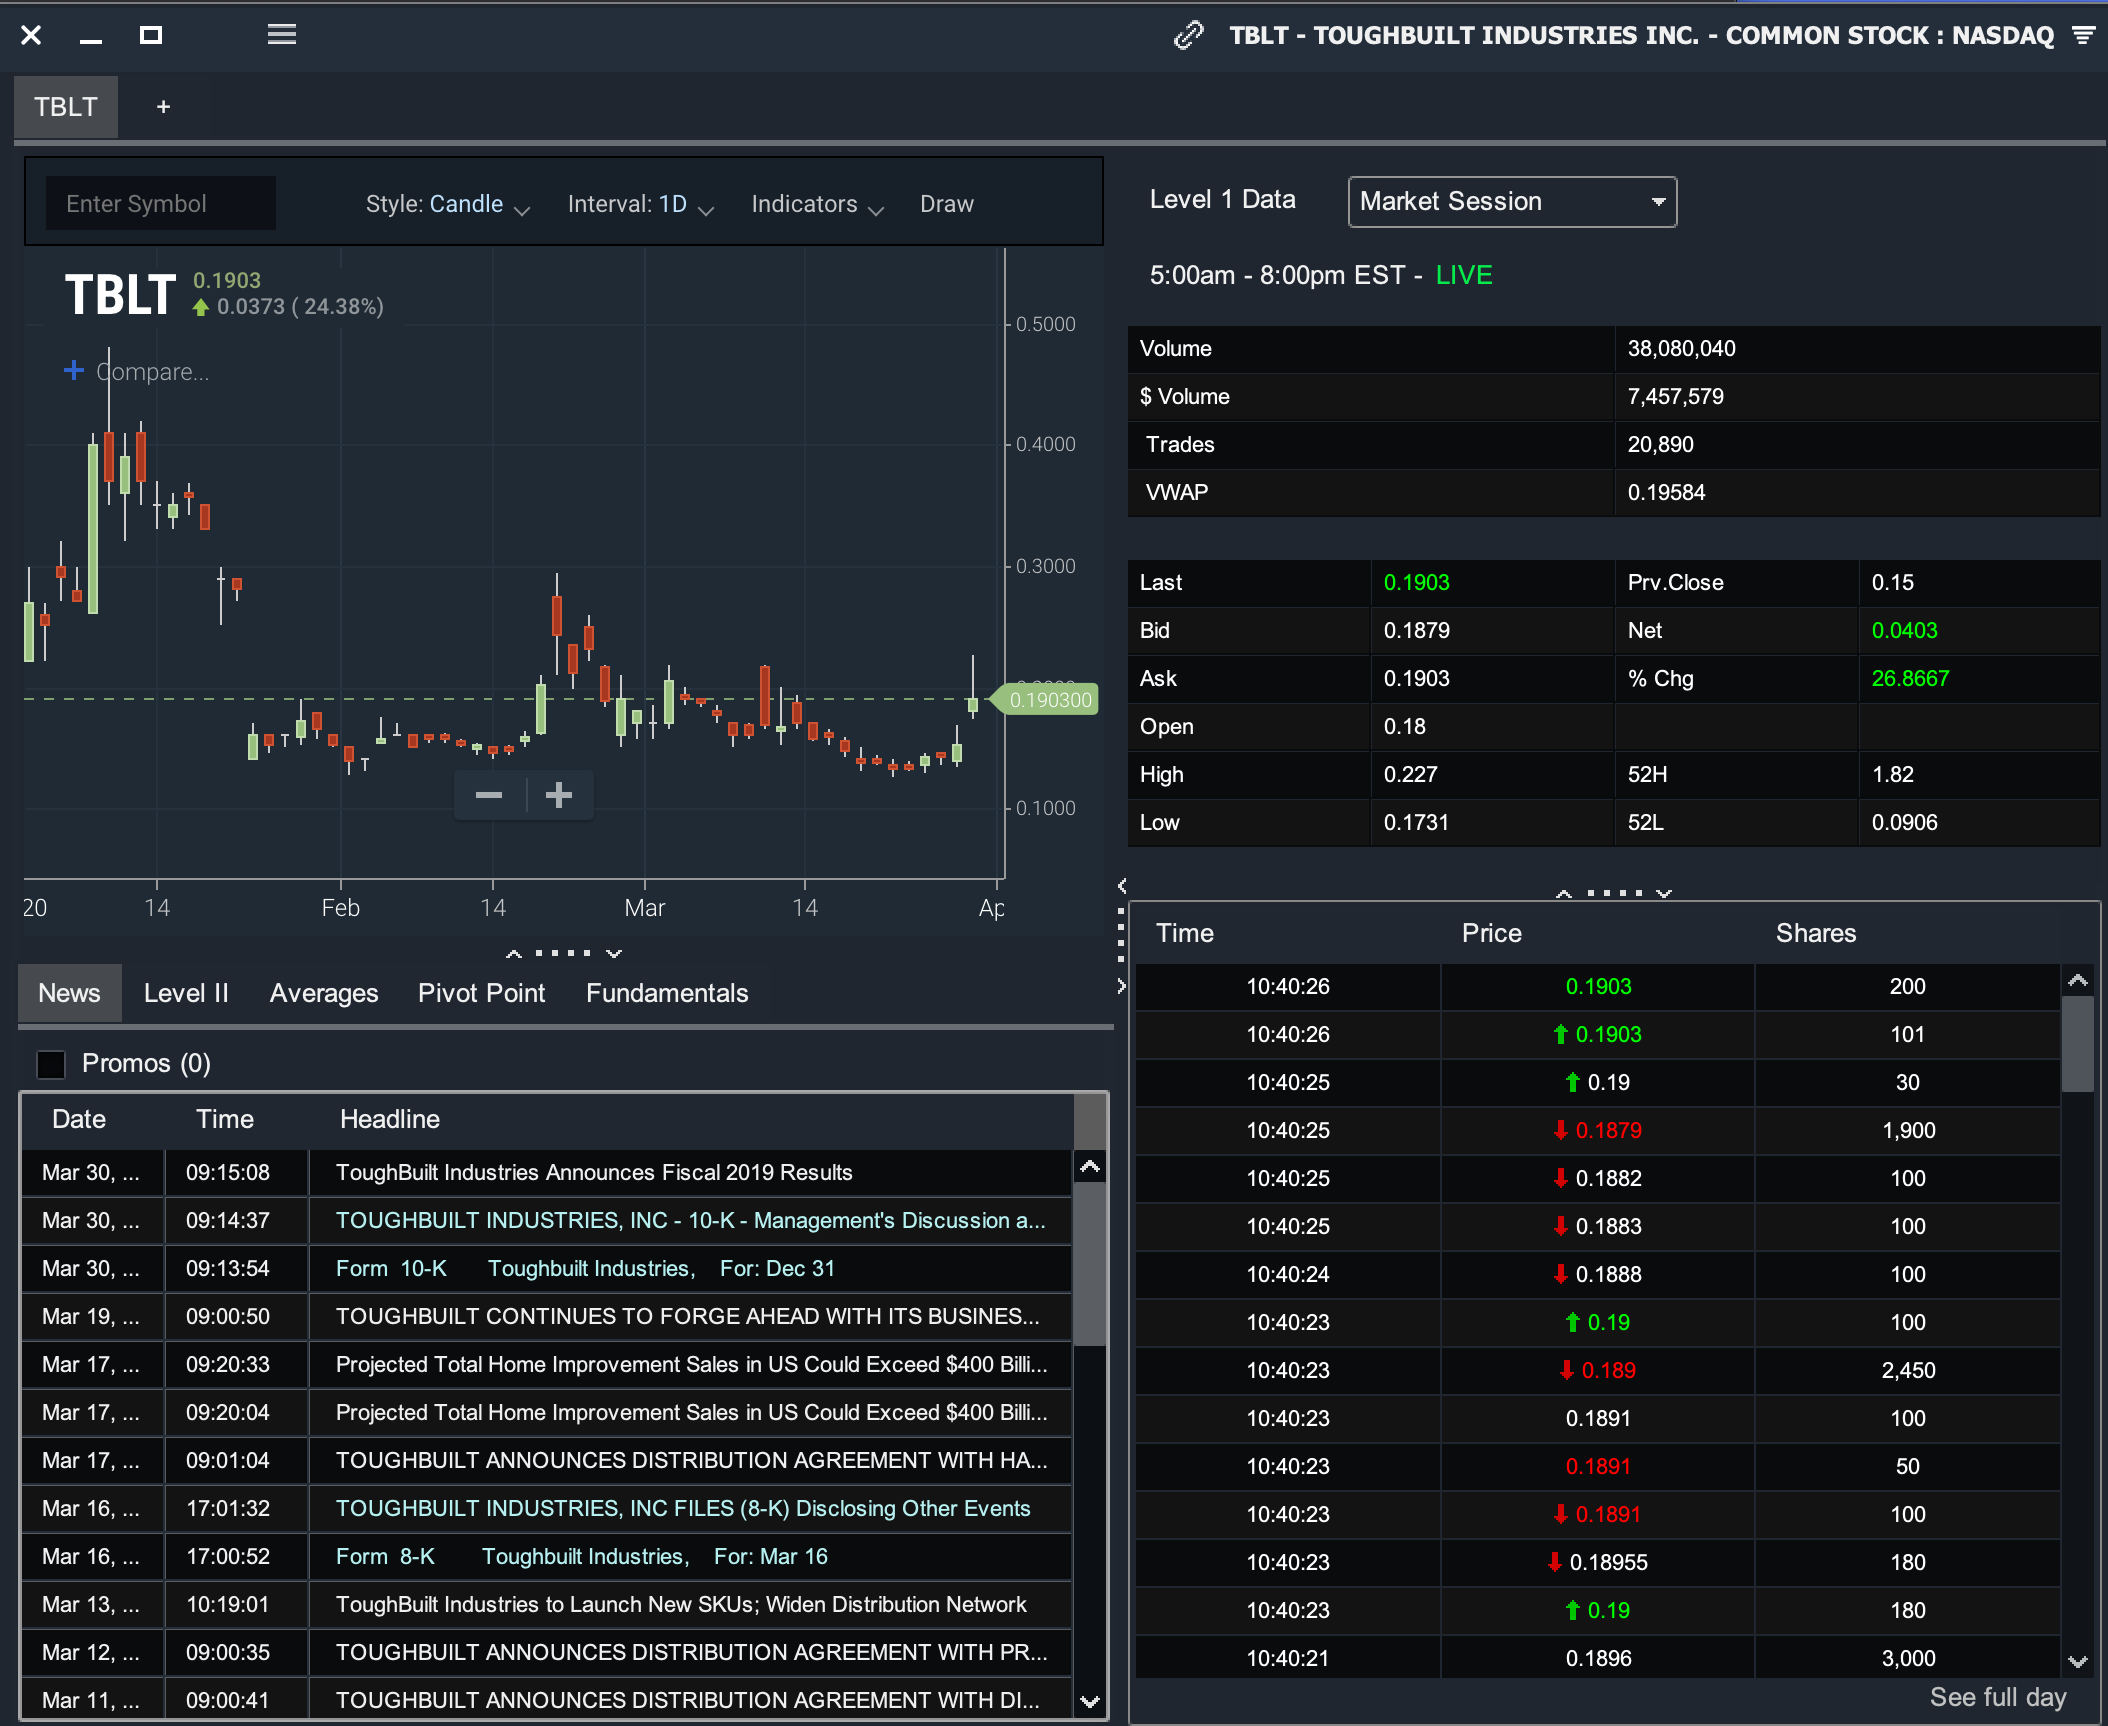Click the Time column header in news
Image resolution: width=2108 pixels, height=1726 pixels.
225,1119
